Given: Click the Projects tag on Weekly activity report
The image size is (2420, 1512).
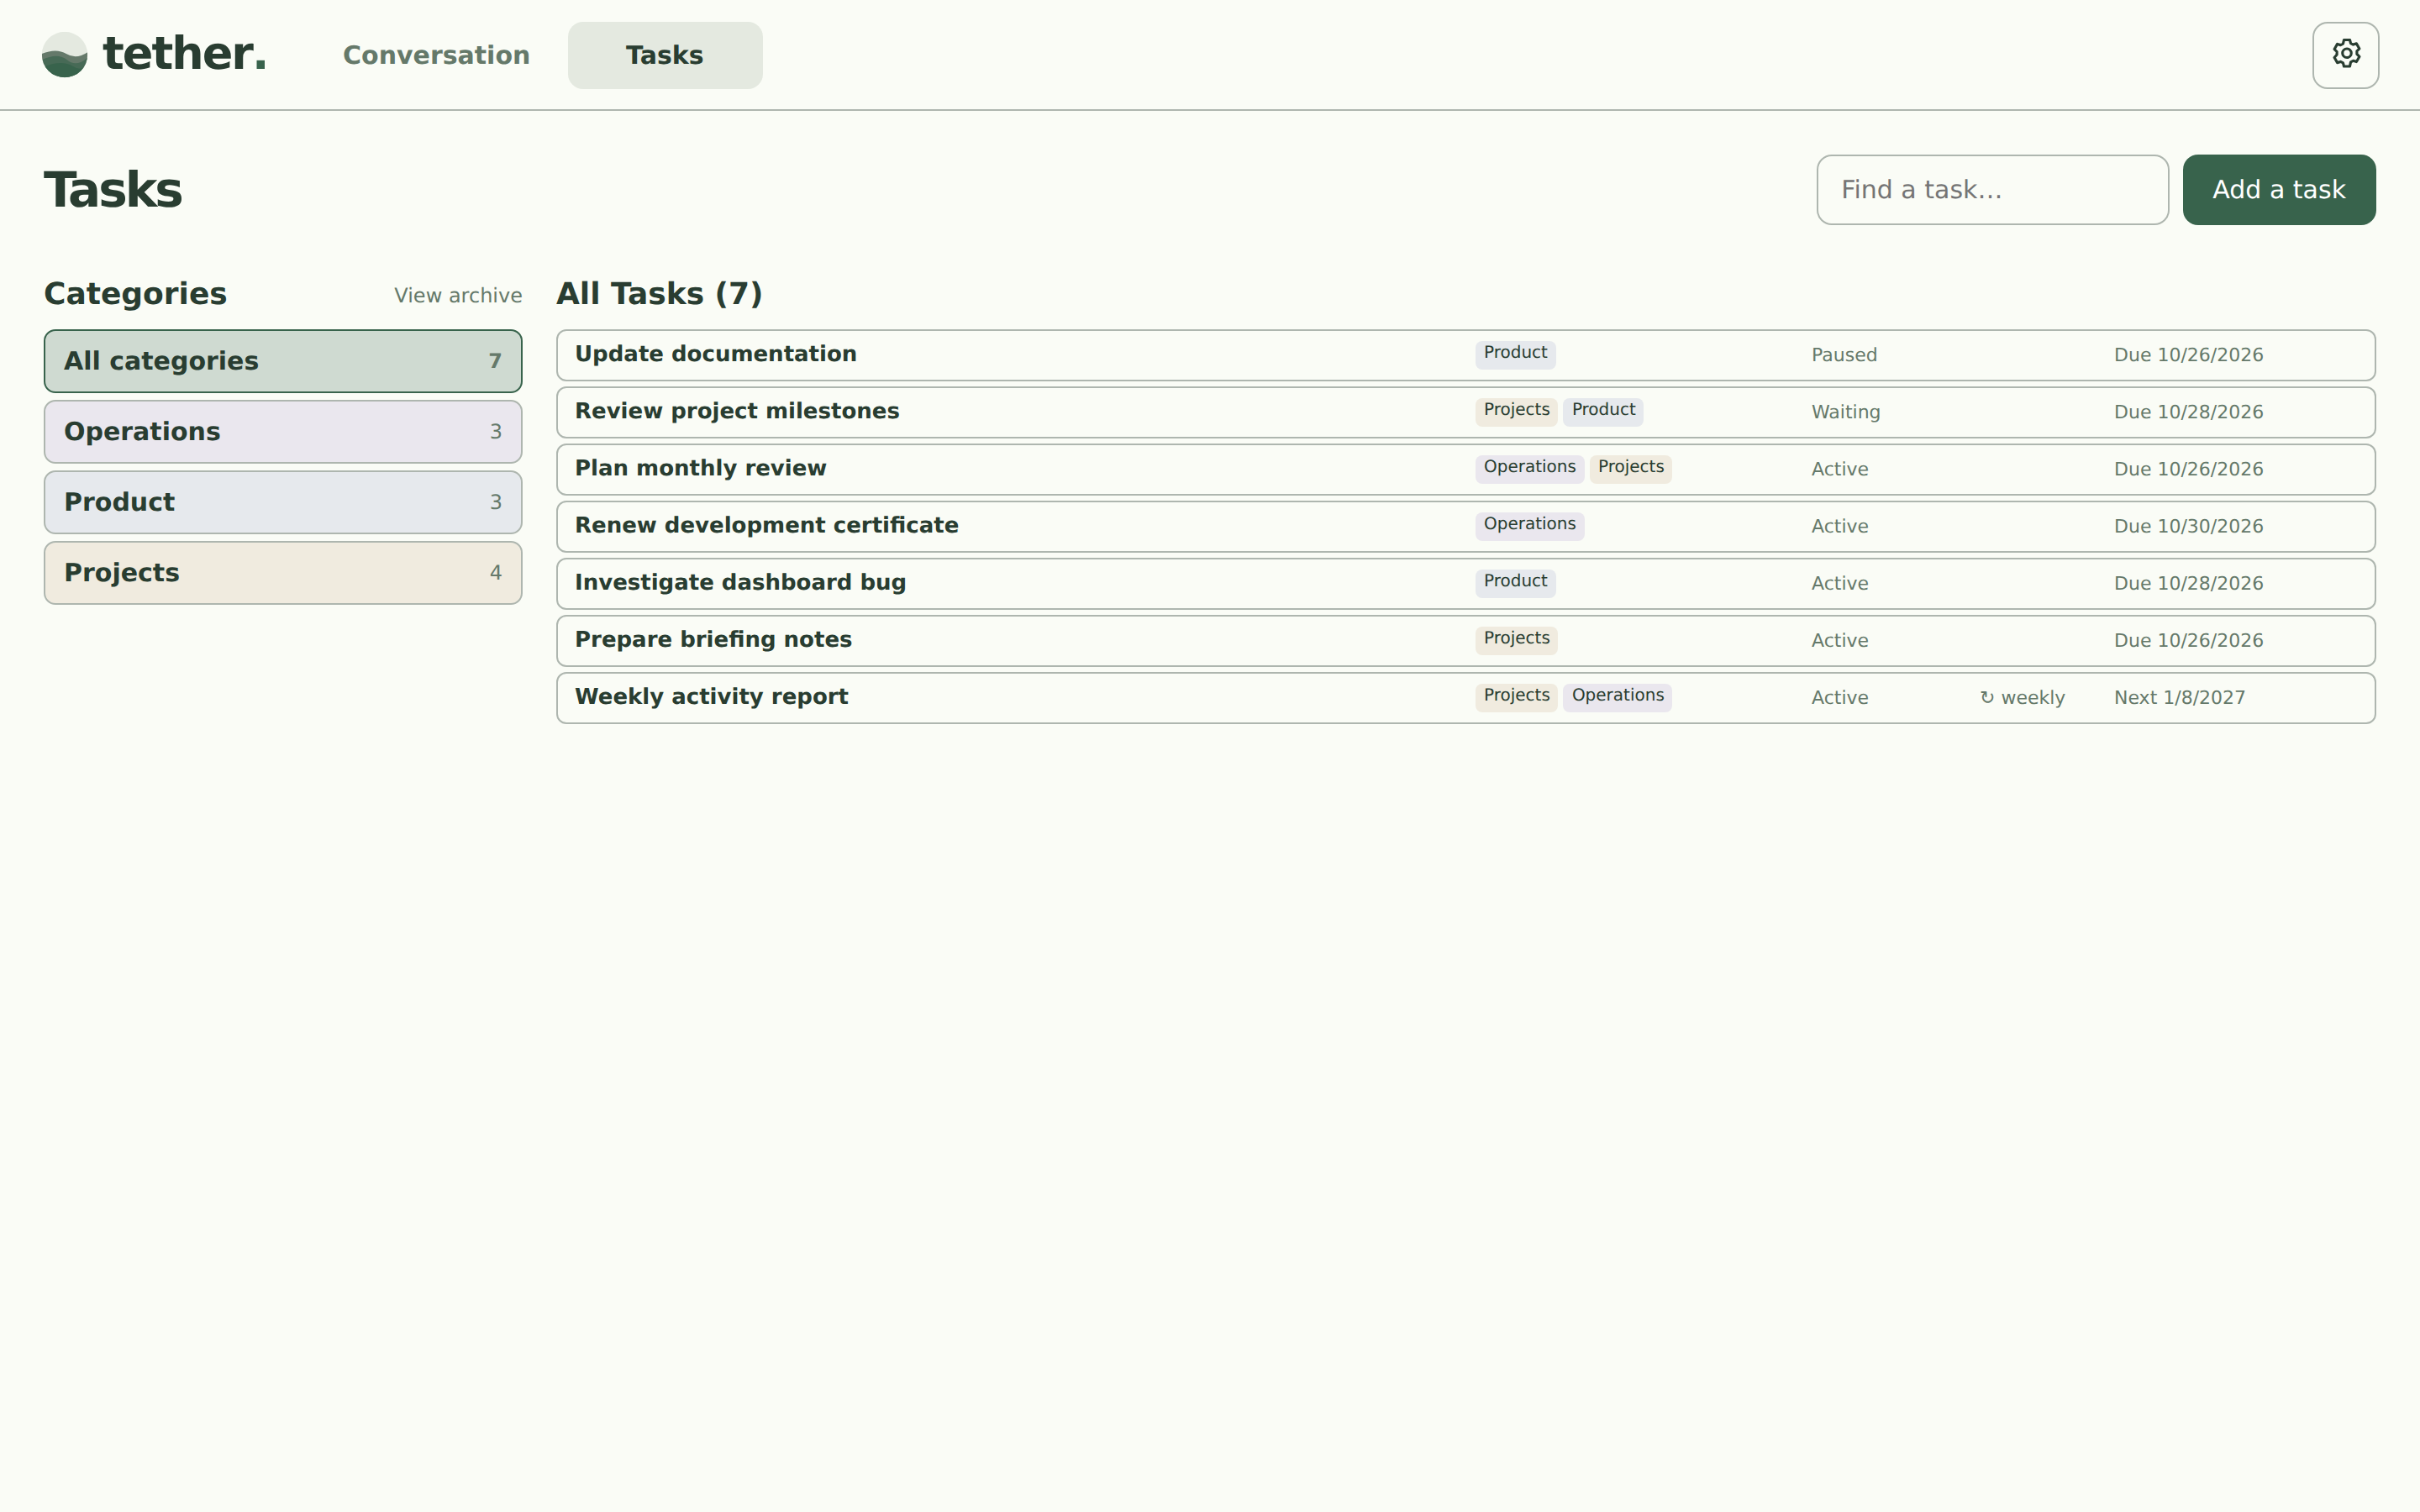Looking at the screenshot, I should pos(1516,696).
